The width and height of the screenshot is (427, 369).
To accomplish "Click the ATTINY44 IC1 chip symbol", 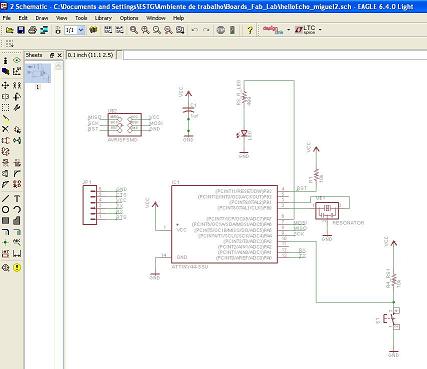I will [x=224, y=224].
